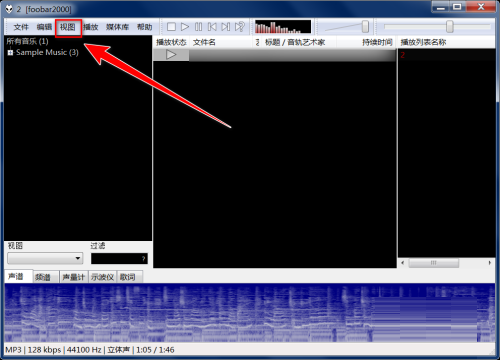Click the Stop playback button
The width and height of the screenshot is (500, 360).
click(171, 27)
